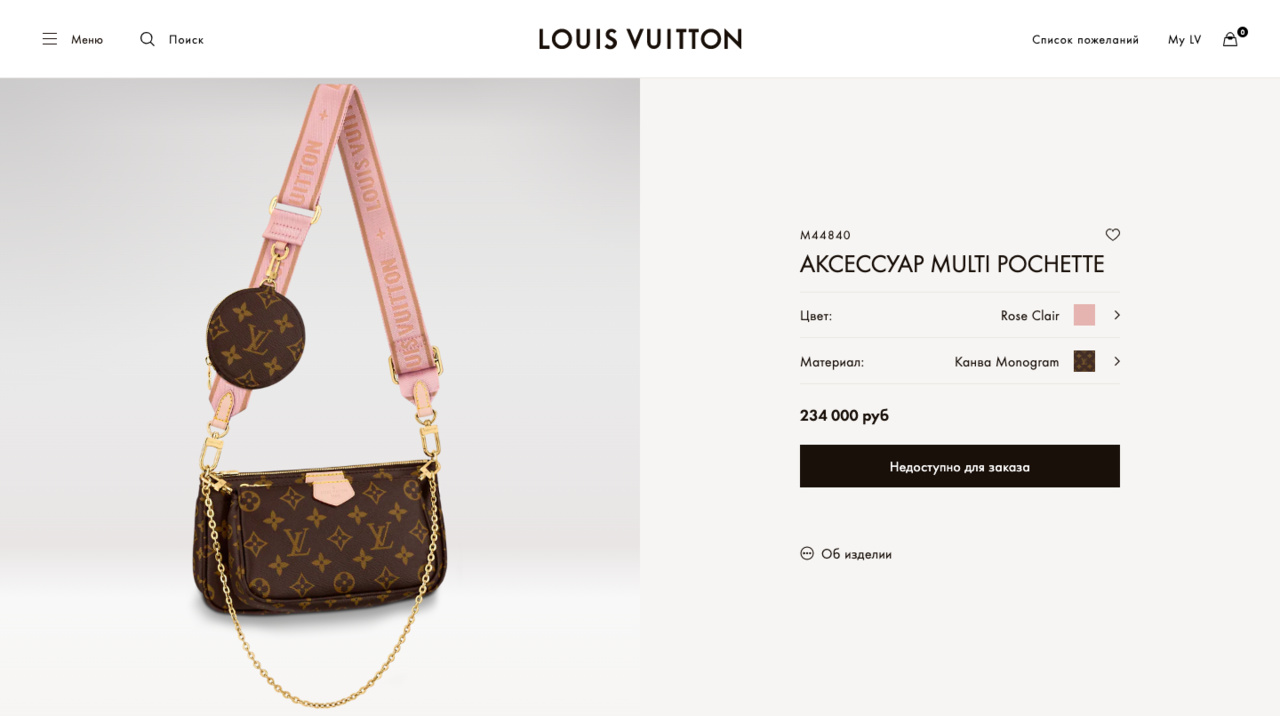Open the Rose Clair color option row

click(960, 315)
